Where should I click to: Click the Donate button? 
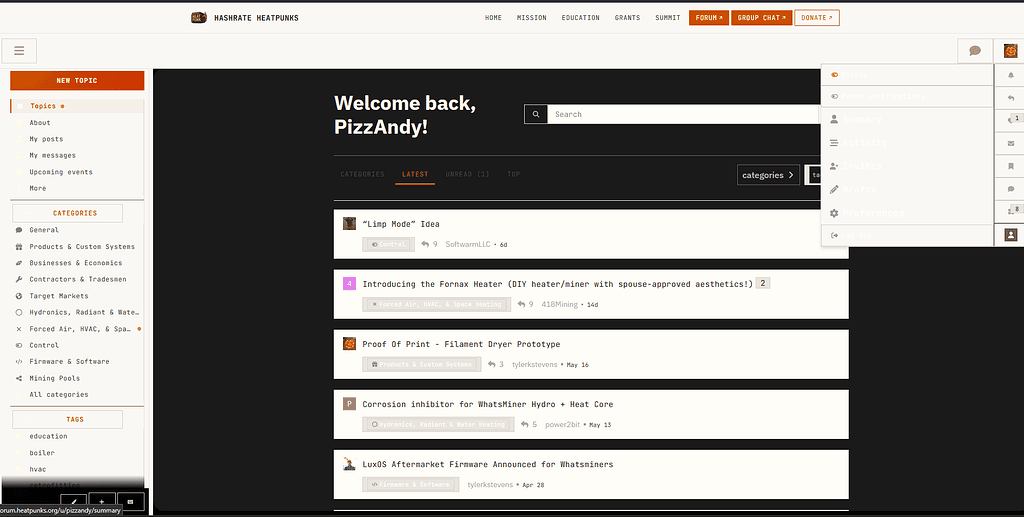pyautogui.click(x=817, y=18)
